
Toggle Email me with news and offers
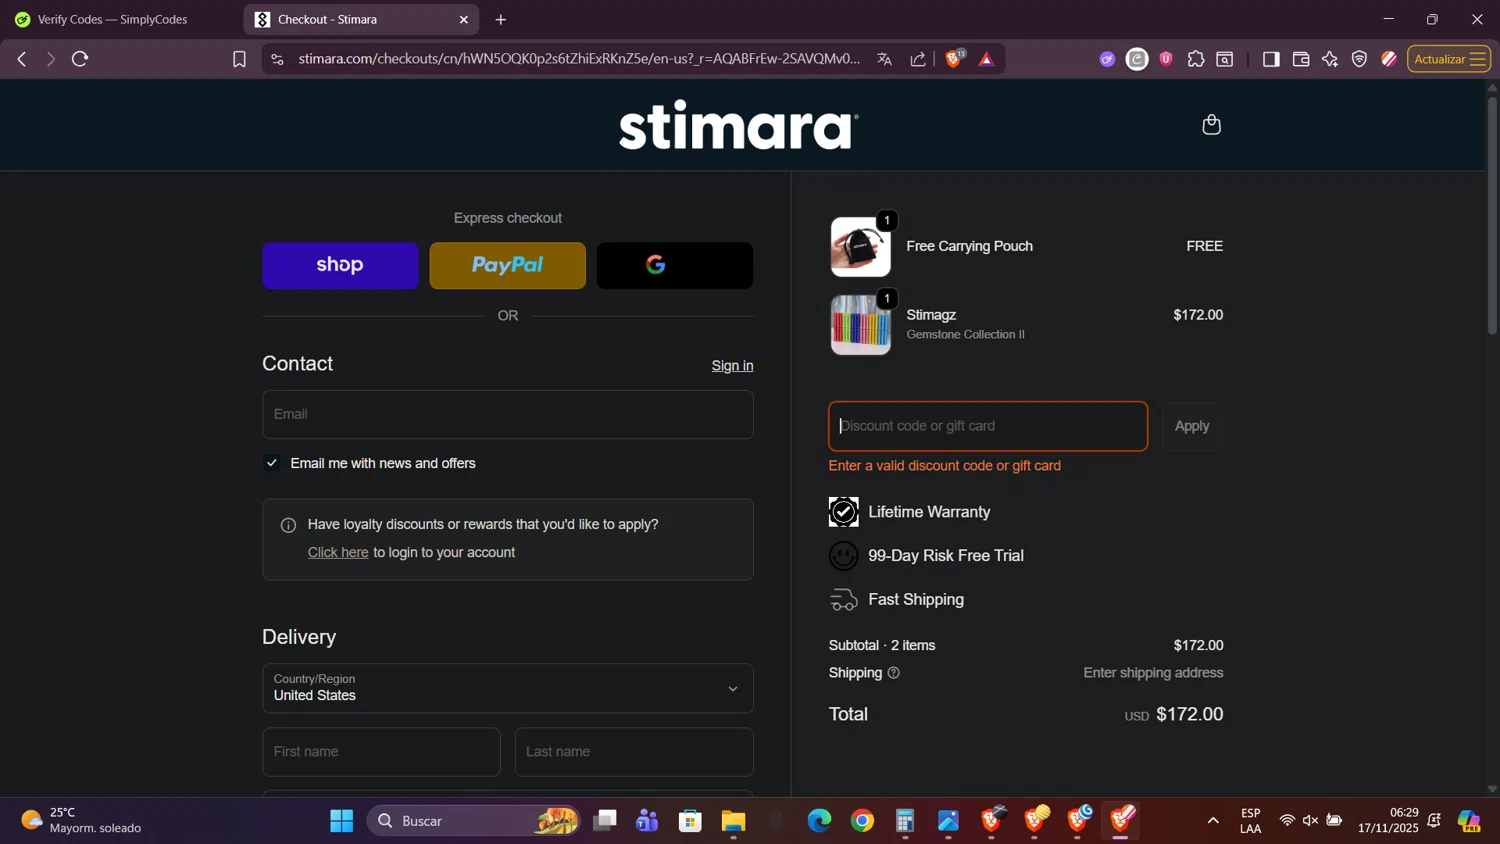tap(271, 463)
